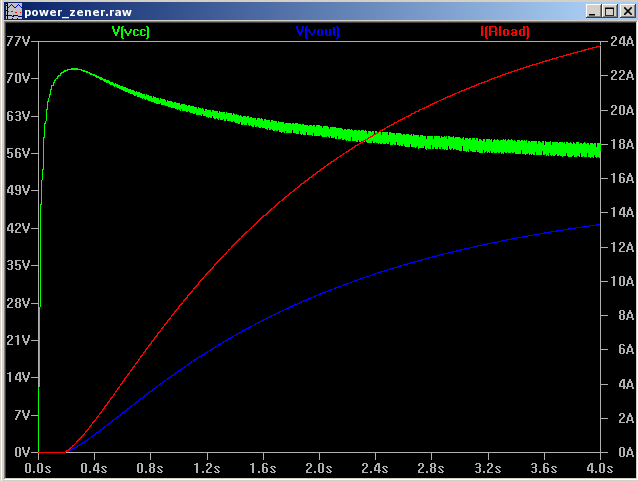Click the 0A right axis label

pos(626,452)
